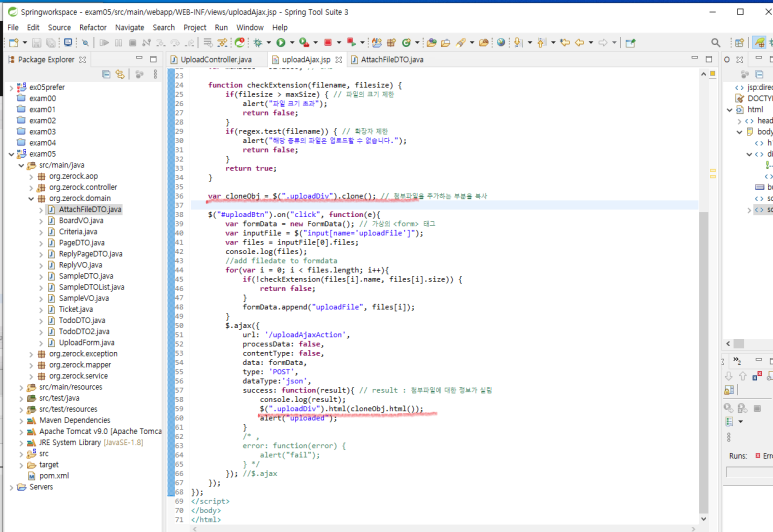Click the red Stop toolbar icon
Screen dimensions: 773x532
tap(328, 43)
